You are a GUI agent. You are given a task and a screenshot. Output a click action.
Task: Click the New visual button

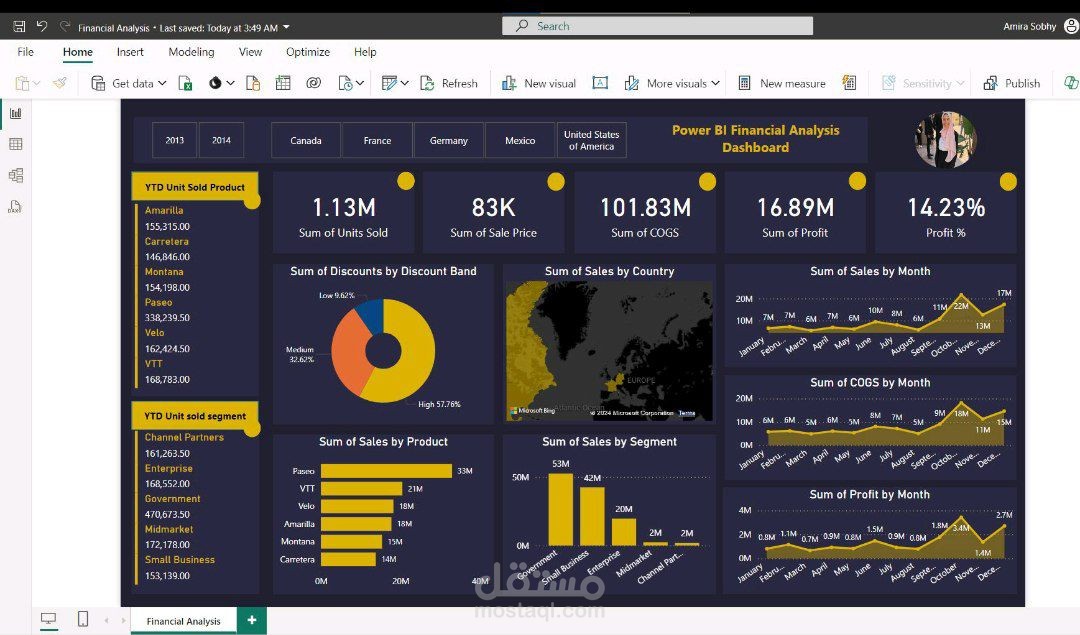(539, 83)
